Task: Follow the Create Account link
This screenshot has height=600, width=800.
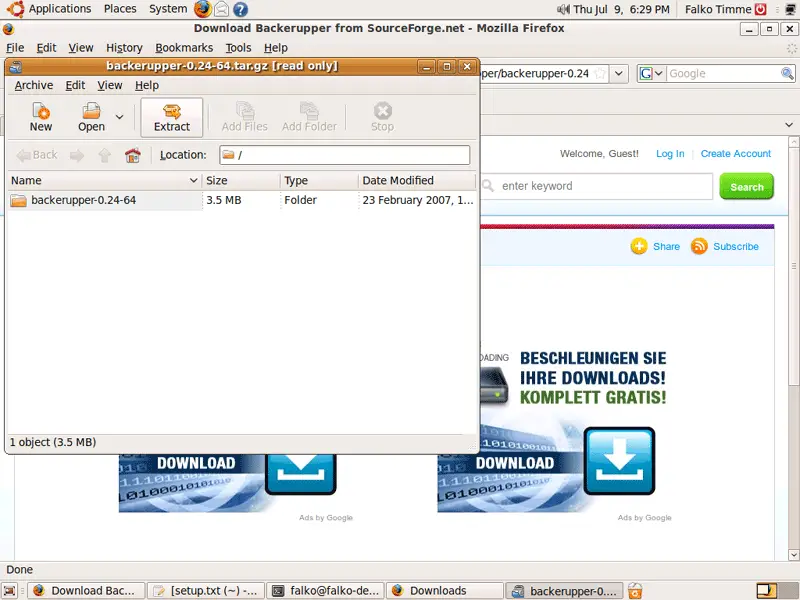Action: tap(736, 154)
